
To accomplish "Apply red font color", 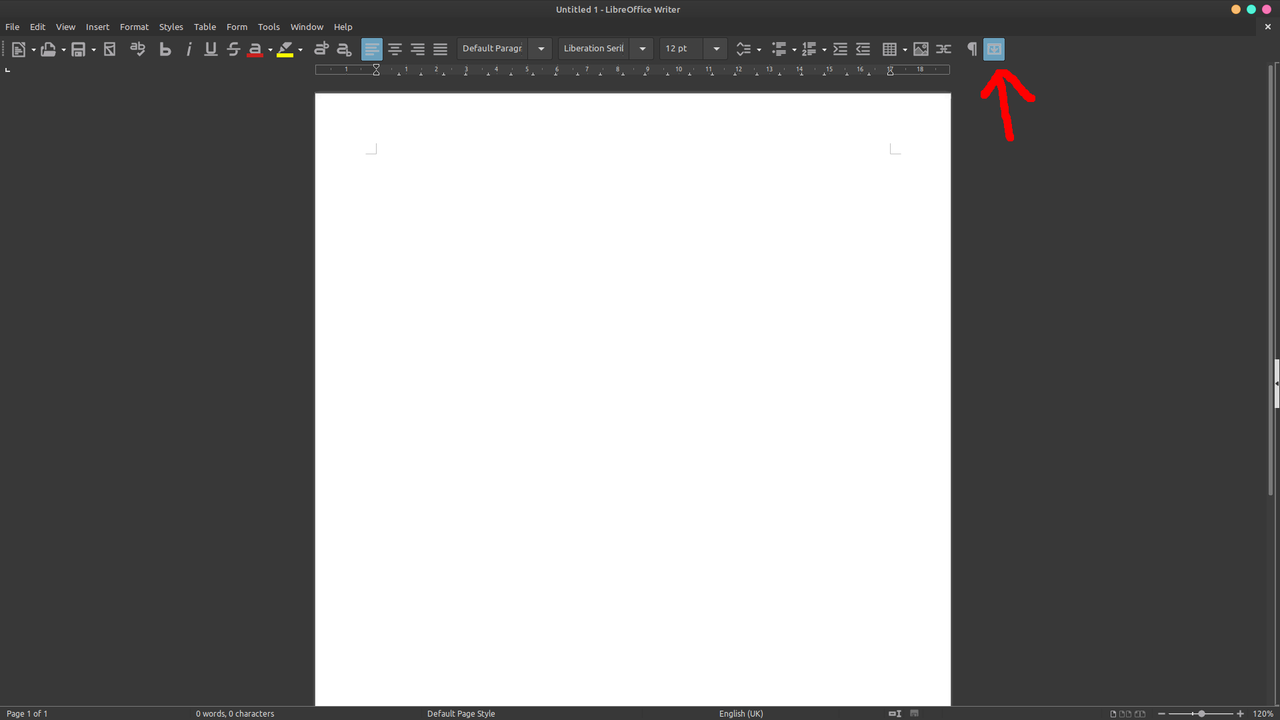I will click(255, 49).
